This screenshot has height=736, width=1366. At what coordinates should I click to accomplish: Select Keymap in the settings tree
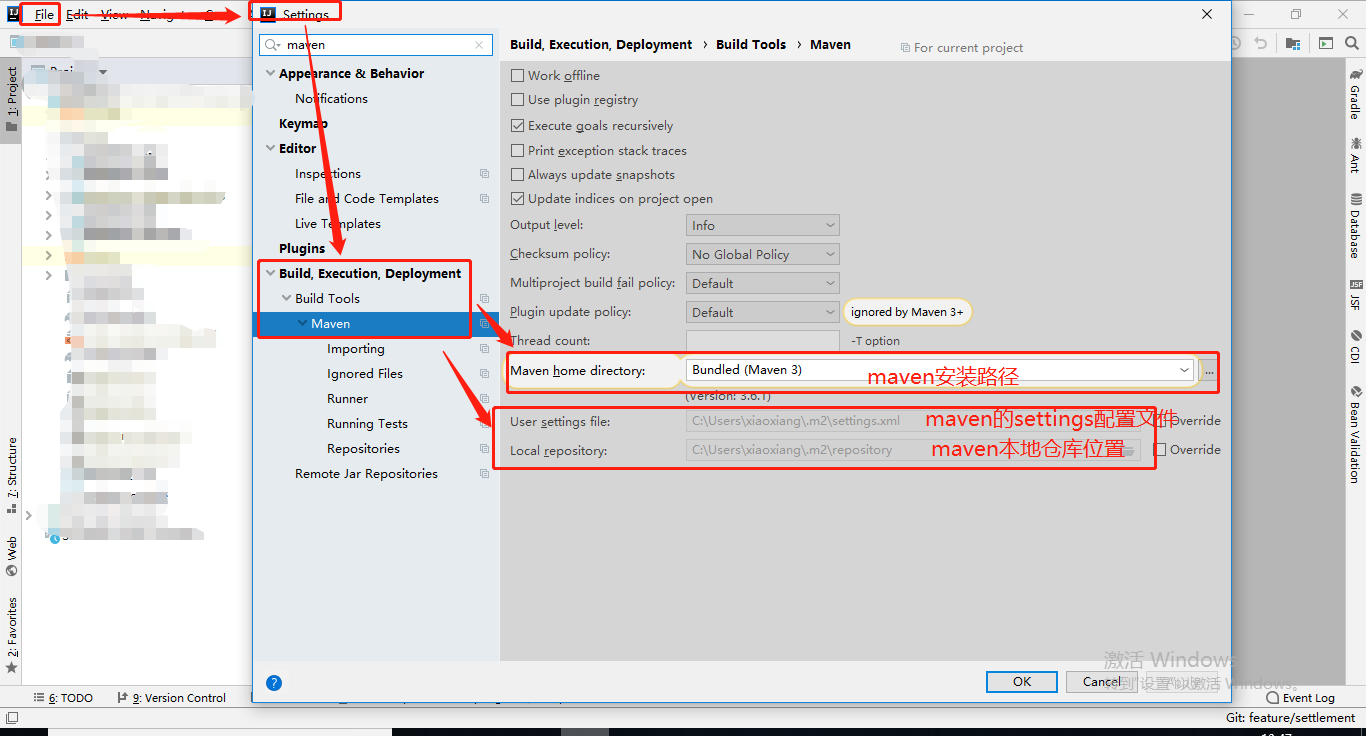(303, 124)
